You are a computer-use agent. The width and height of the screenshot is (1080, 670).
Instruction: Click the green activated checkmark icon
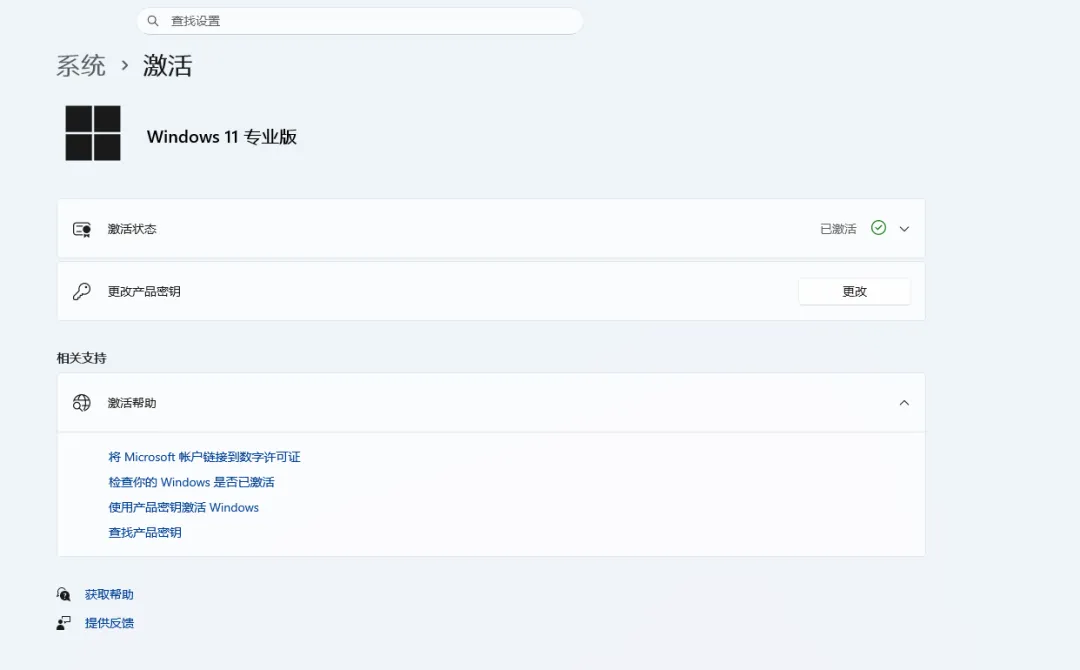click(x=878, y=228)
